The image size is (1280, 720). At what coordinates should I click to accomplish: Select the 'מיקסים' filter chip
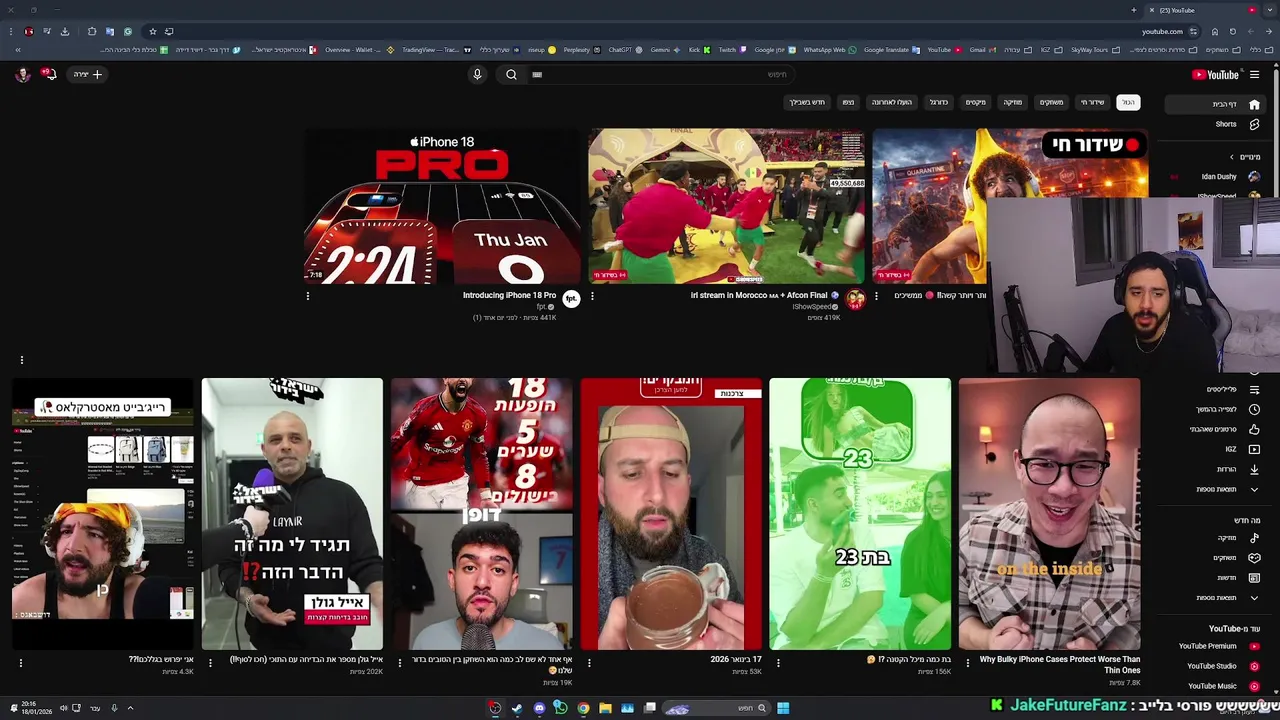pyautogui.click(x=976, y=102)
